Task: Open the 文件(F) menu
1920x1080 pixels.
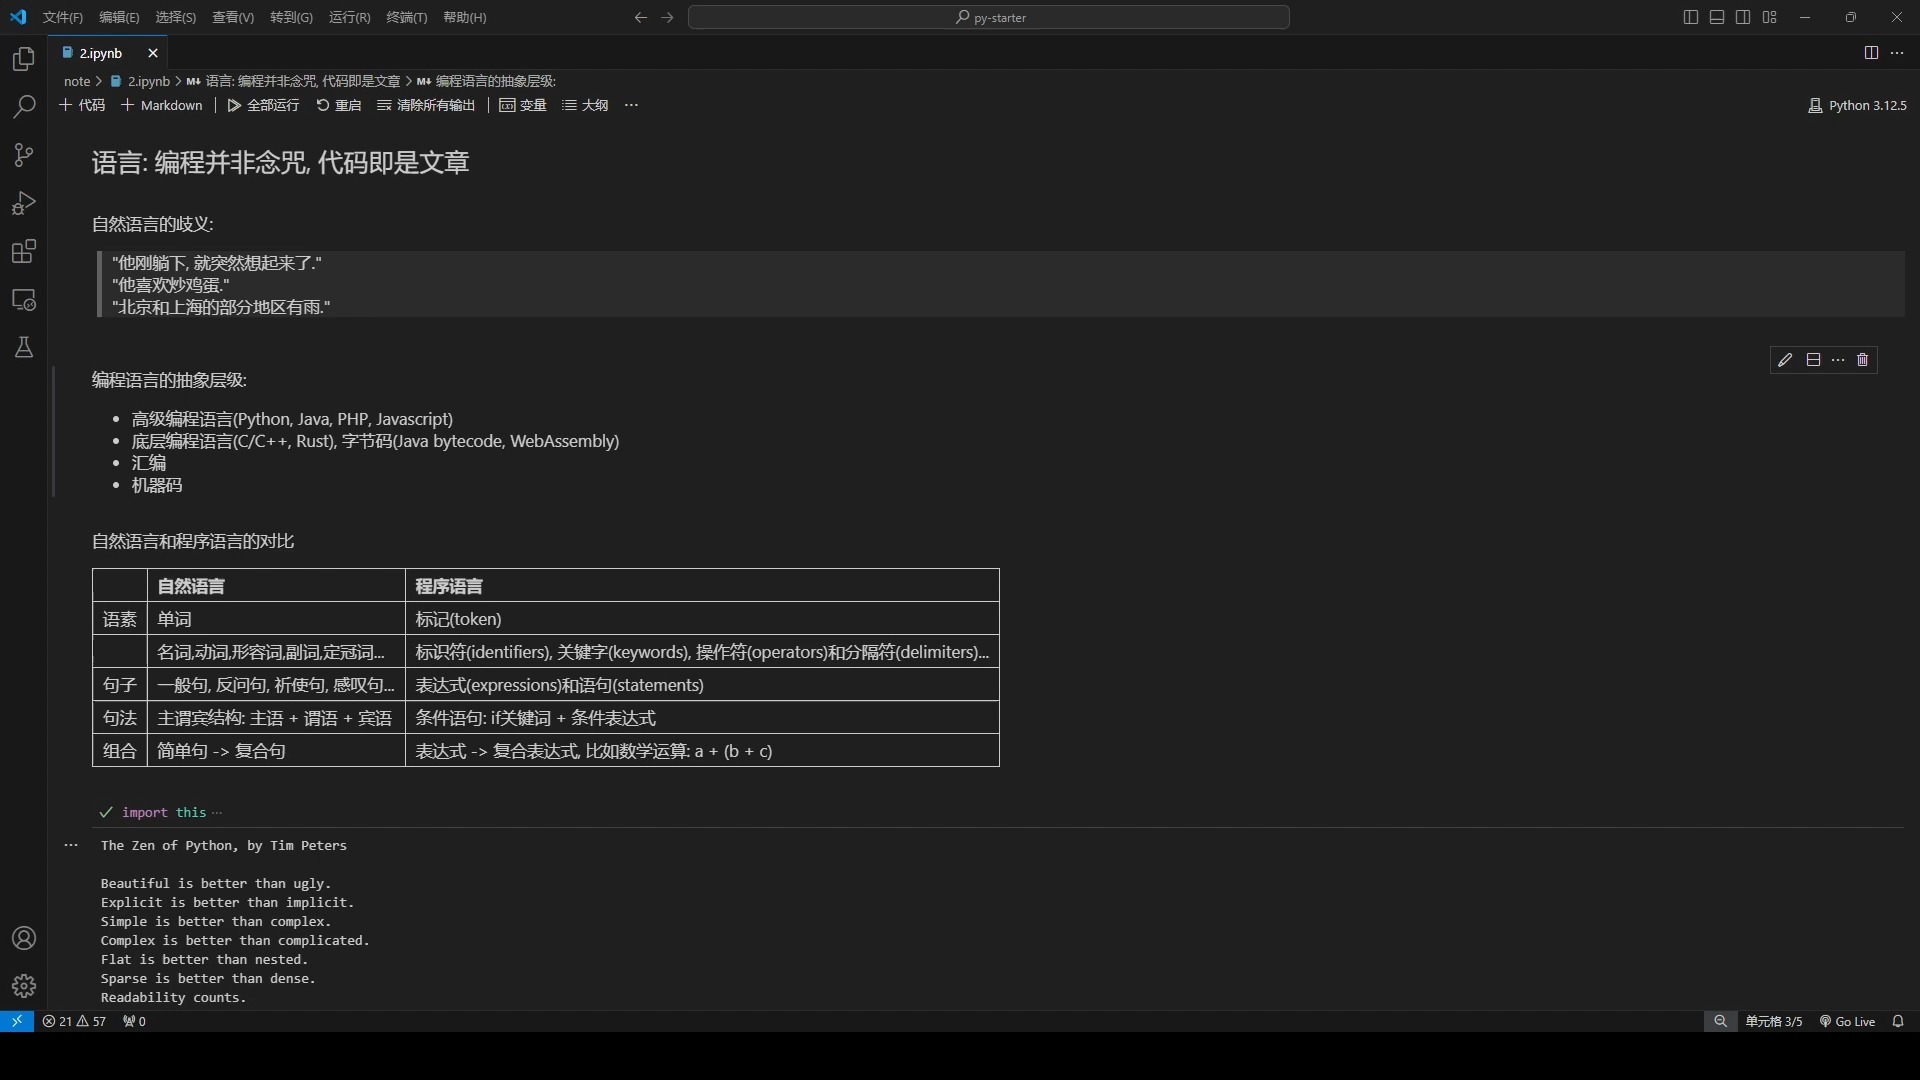Action: click(63, 17)
